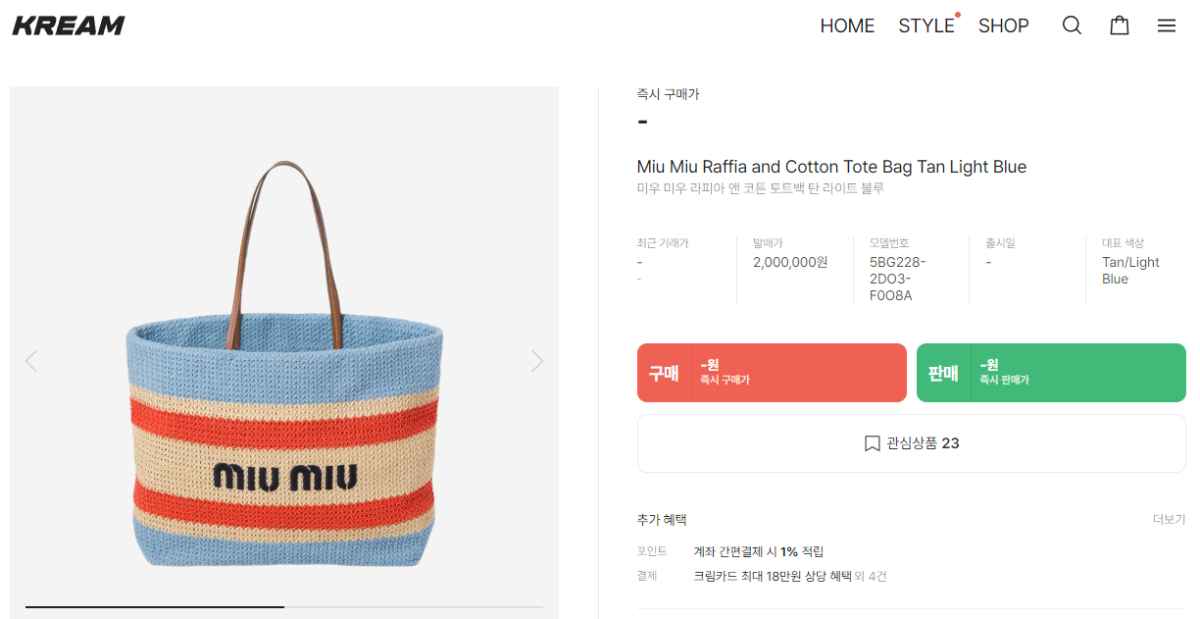Click the KREAM logo
Screen dimensions: 1200x619
[69, 26]
